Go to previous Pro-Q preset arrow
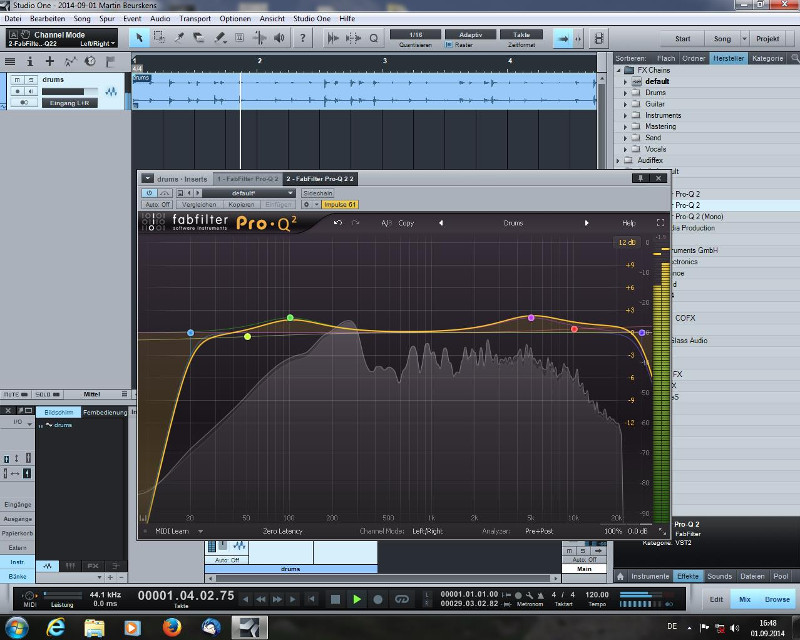This screenshot has height=640, width=800. pos(441,223)
